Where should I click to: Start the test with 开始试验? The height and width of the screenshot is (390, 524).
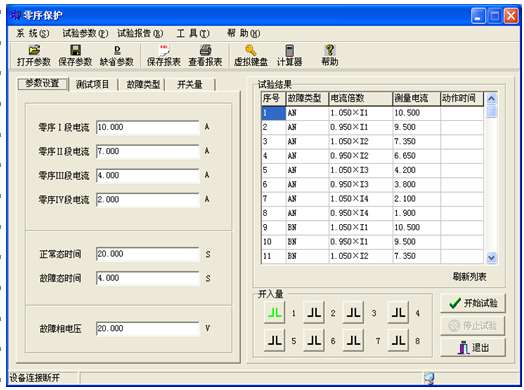473,303
